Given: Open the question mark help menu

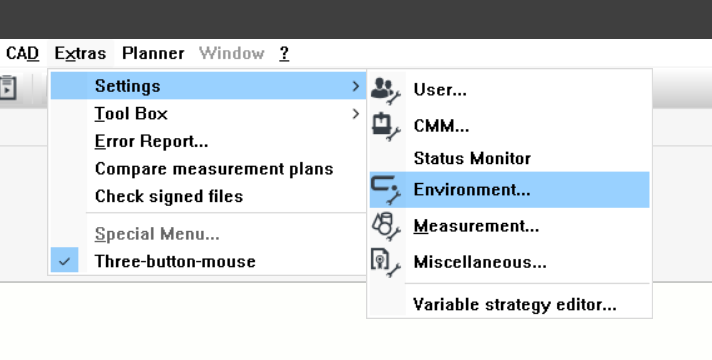Looking at the screenshot, I should click(284, 54).
